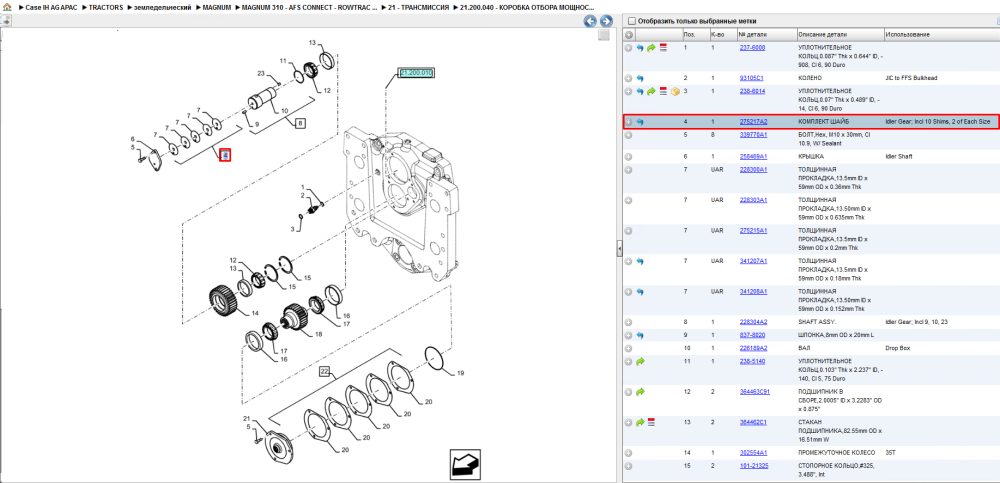Screen dimensions: 1000x483
Task: Click the red list icon for part 364462C1
Action: 651,422
